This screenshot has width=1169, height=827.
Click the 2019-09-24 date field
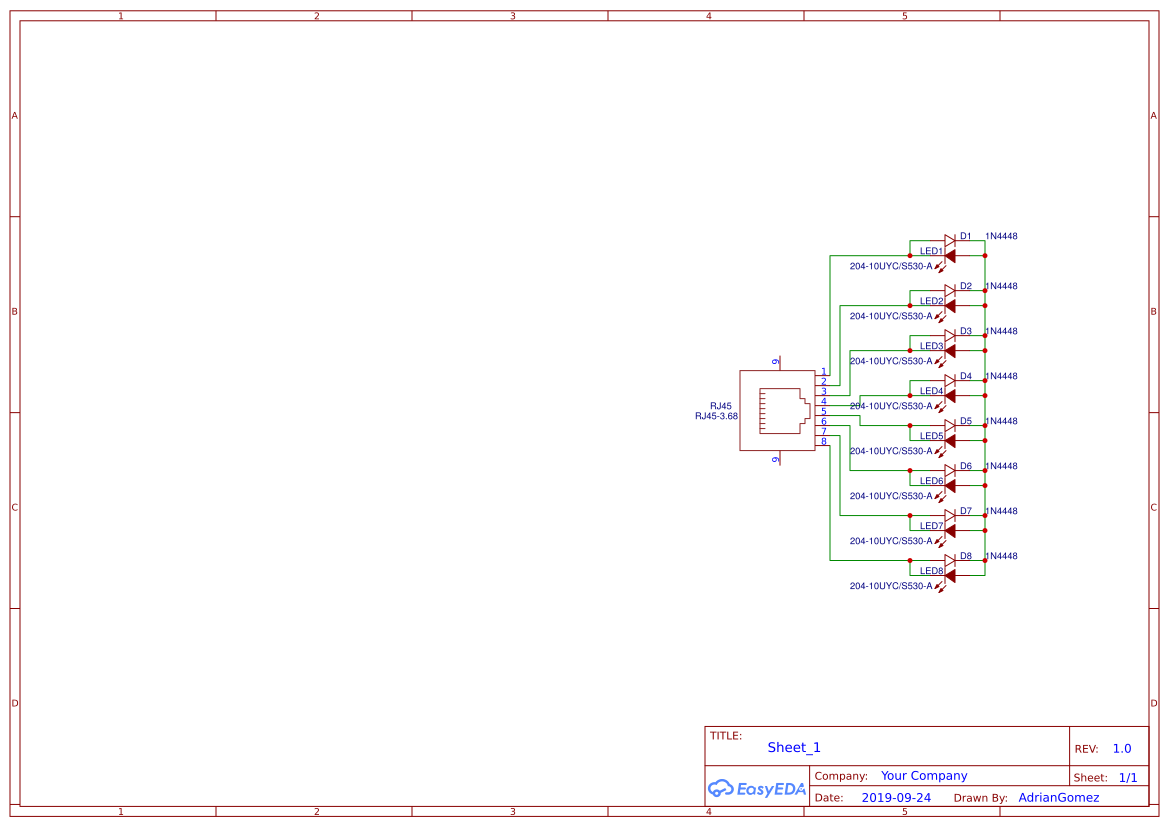[895, 797]
